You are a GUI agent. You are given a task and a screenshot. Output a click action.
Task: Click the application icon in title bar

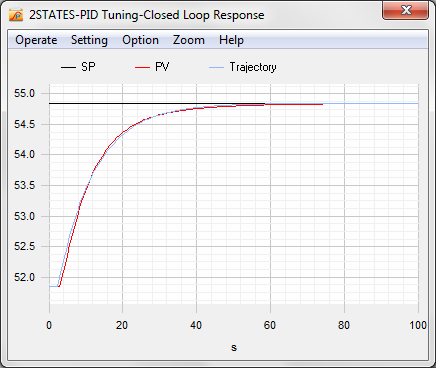click(x=16, y=15)
